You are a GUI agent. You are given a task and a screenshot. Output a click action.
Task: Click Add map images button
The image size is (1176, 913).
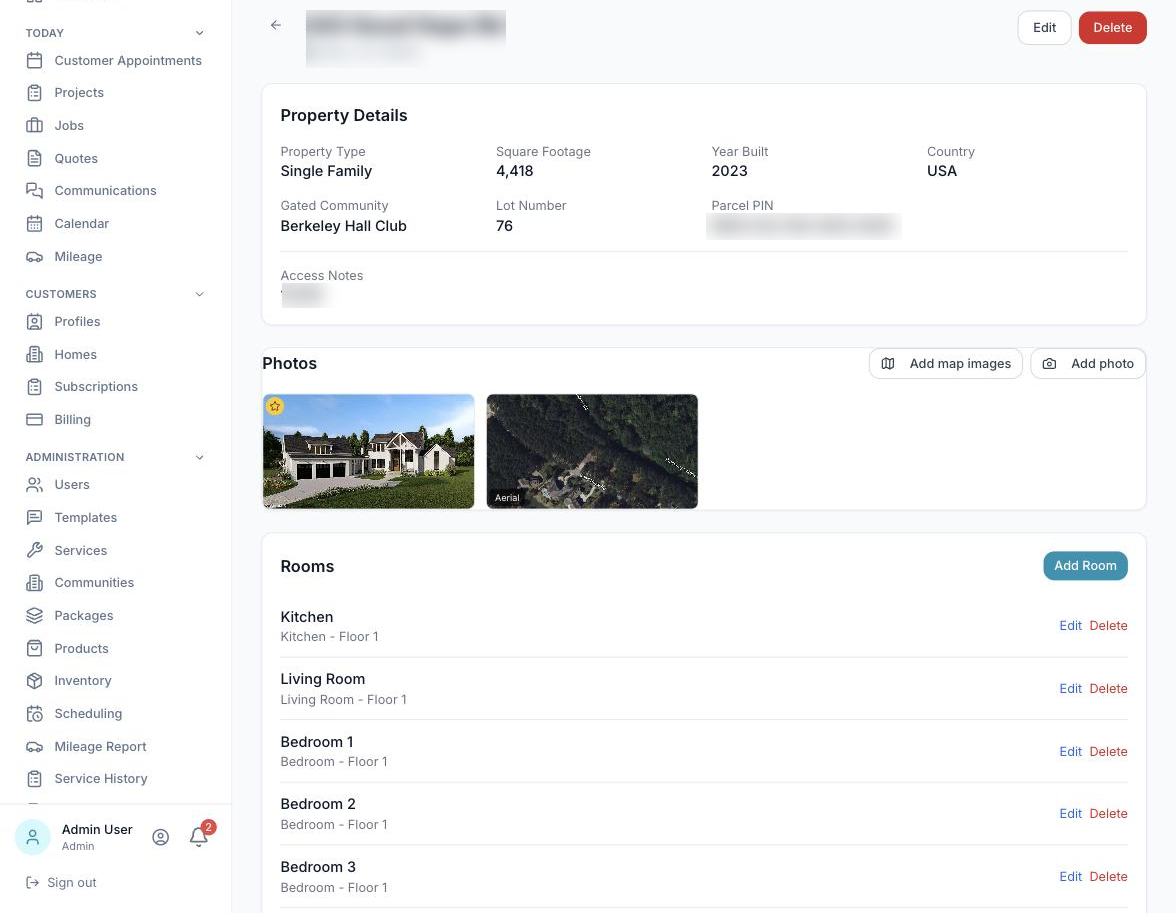coord(946,364)
